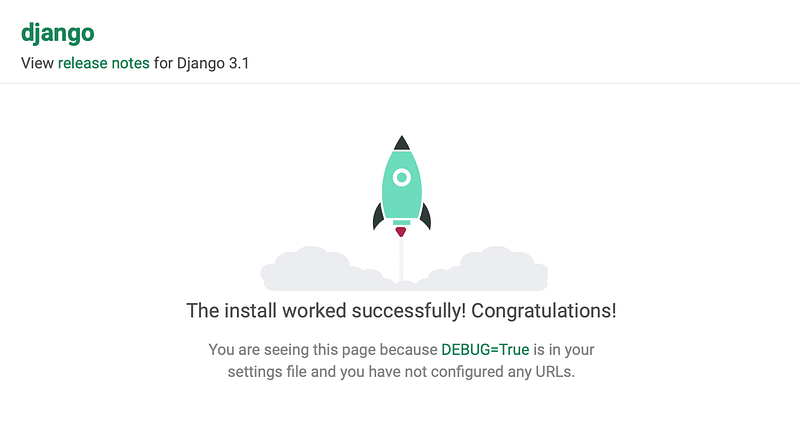The width and height of the screenshot is (800, 431).
Task: Click the django logo heading
Action: [58, 33]
